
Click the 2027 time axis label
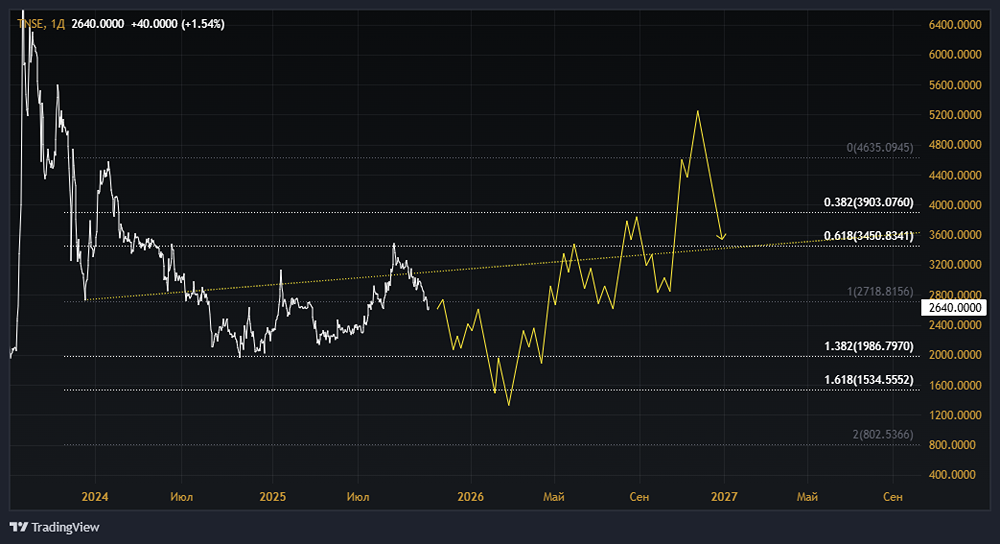pyautogui.click(x=724, y=497)
